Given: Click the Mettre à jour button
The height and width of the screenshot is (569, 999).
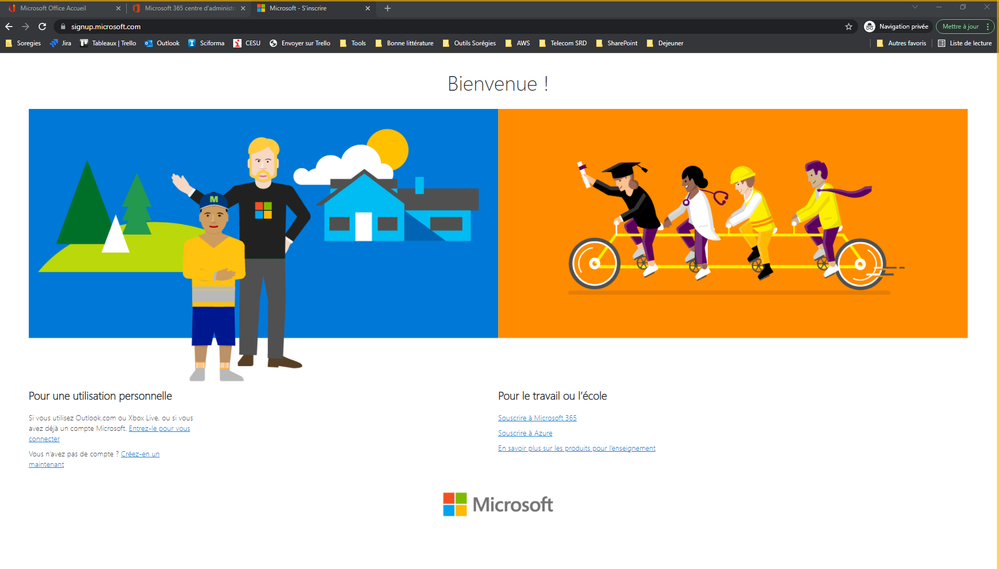Looking at the screenshot, I should coord(964,27).
